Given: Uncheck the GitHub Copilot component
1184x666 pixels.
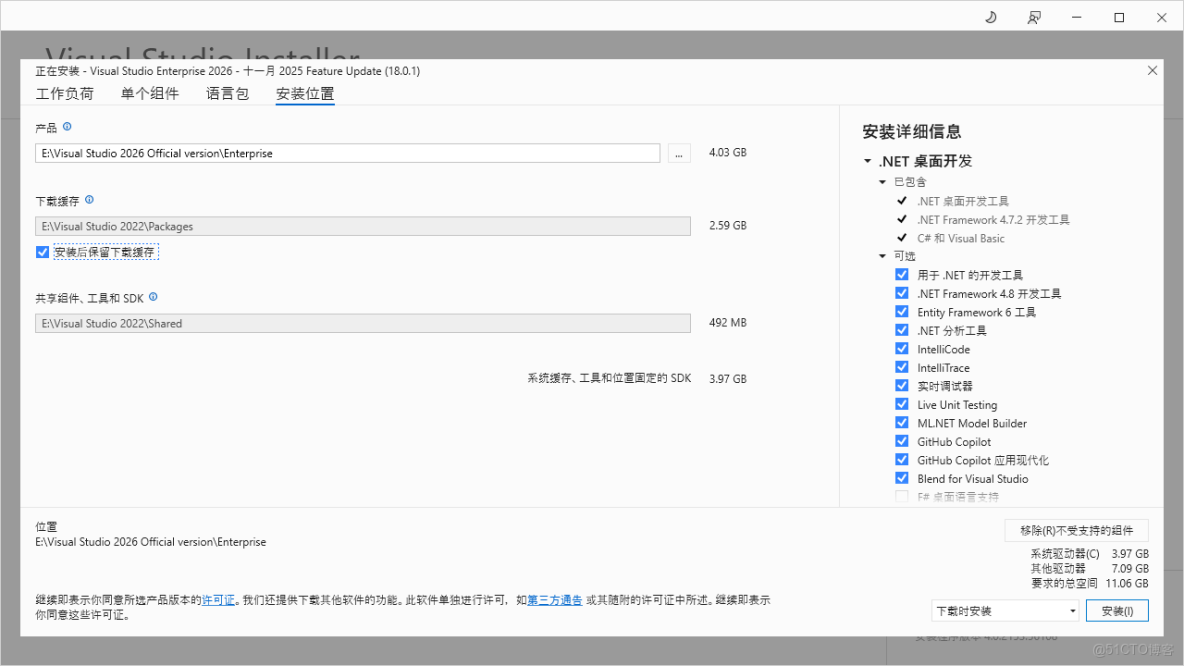Looking at the screenshot, I should [x=901, y=441].
